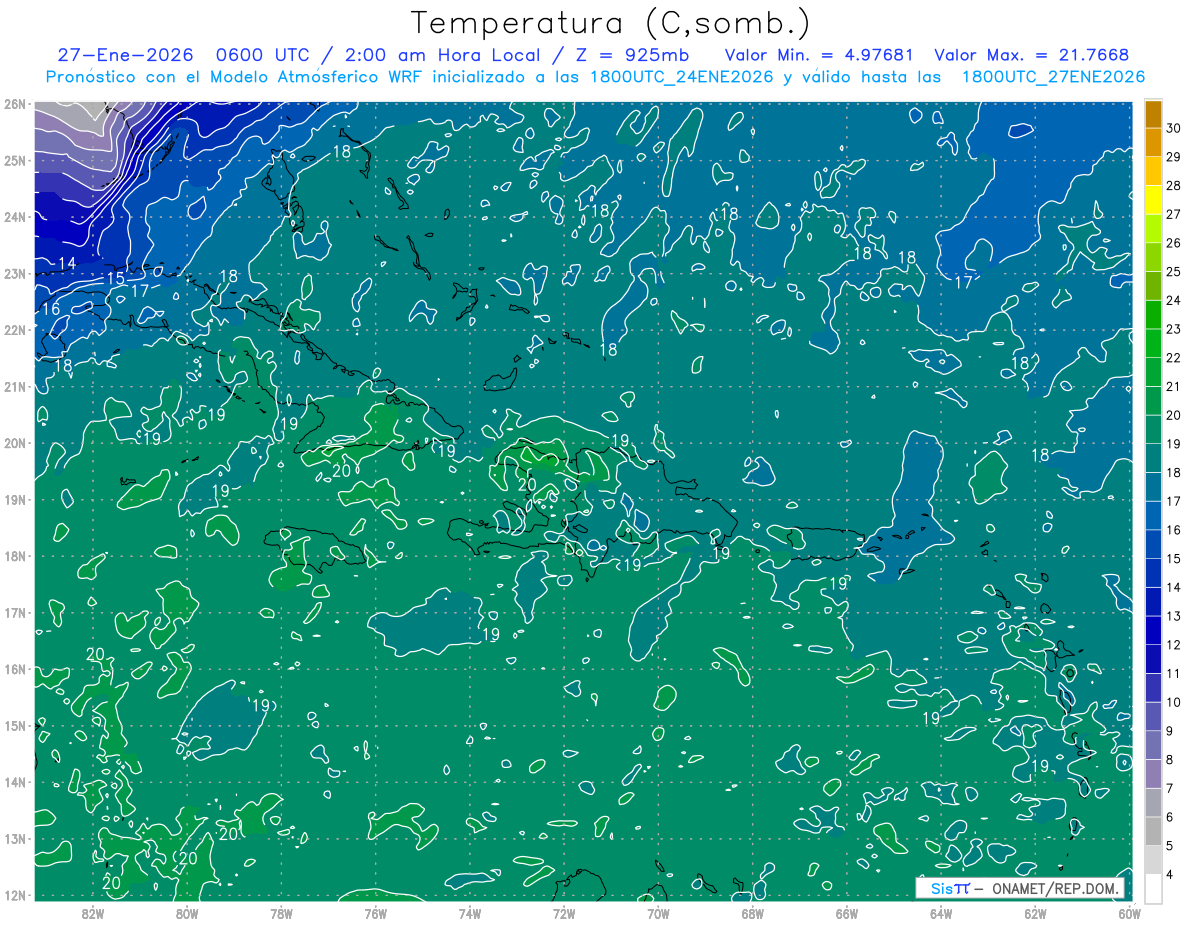Click the lime legend swatch between 26 and 27
Screen dimensions: 1200x927
(1153, 229)
